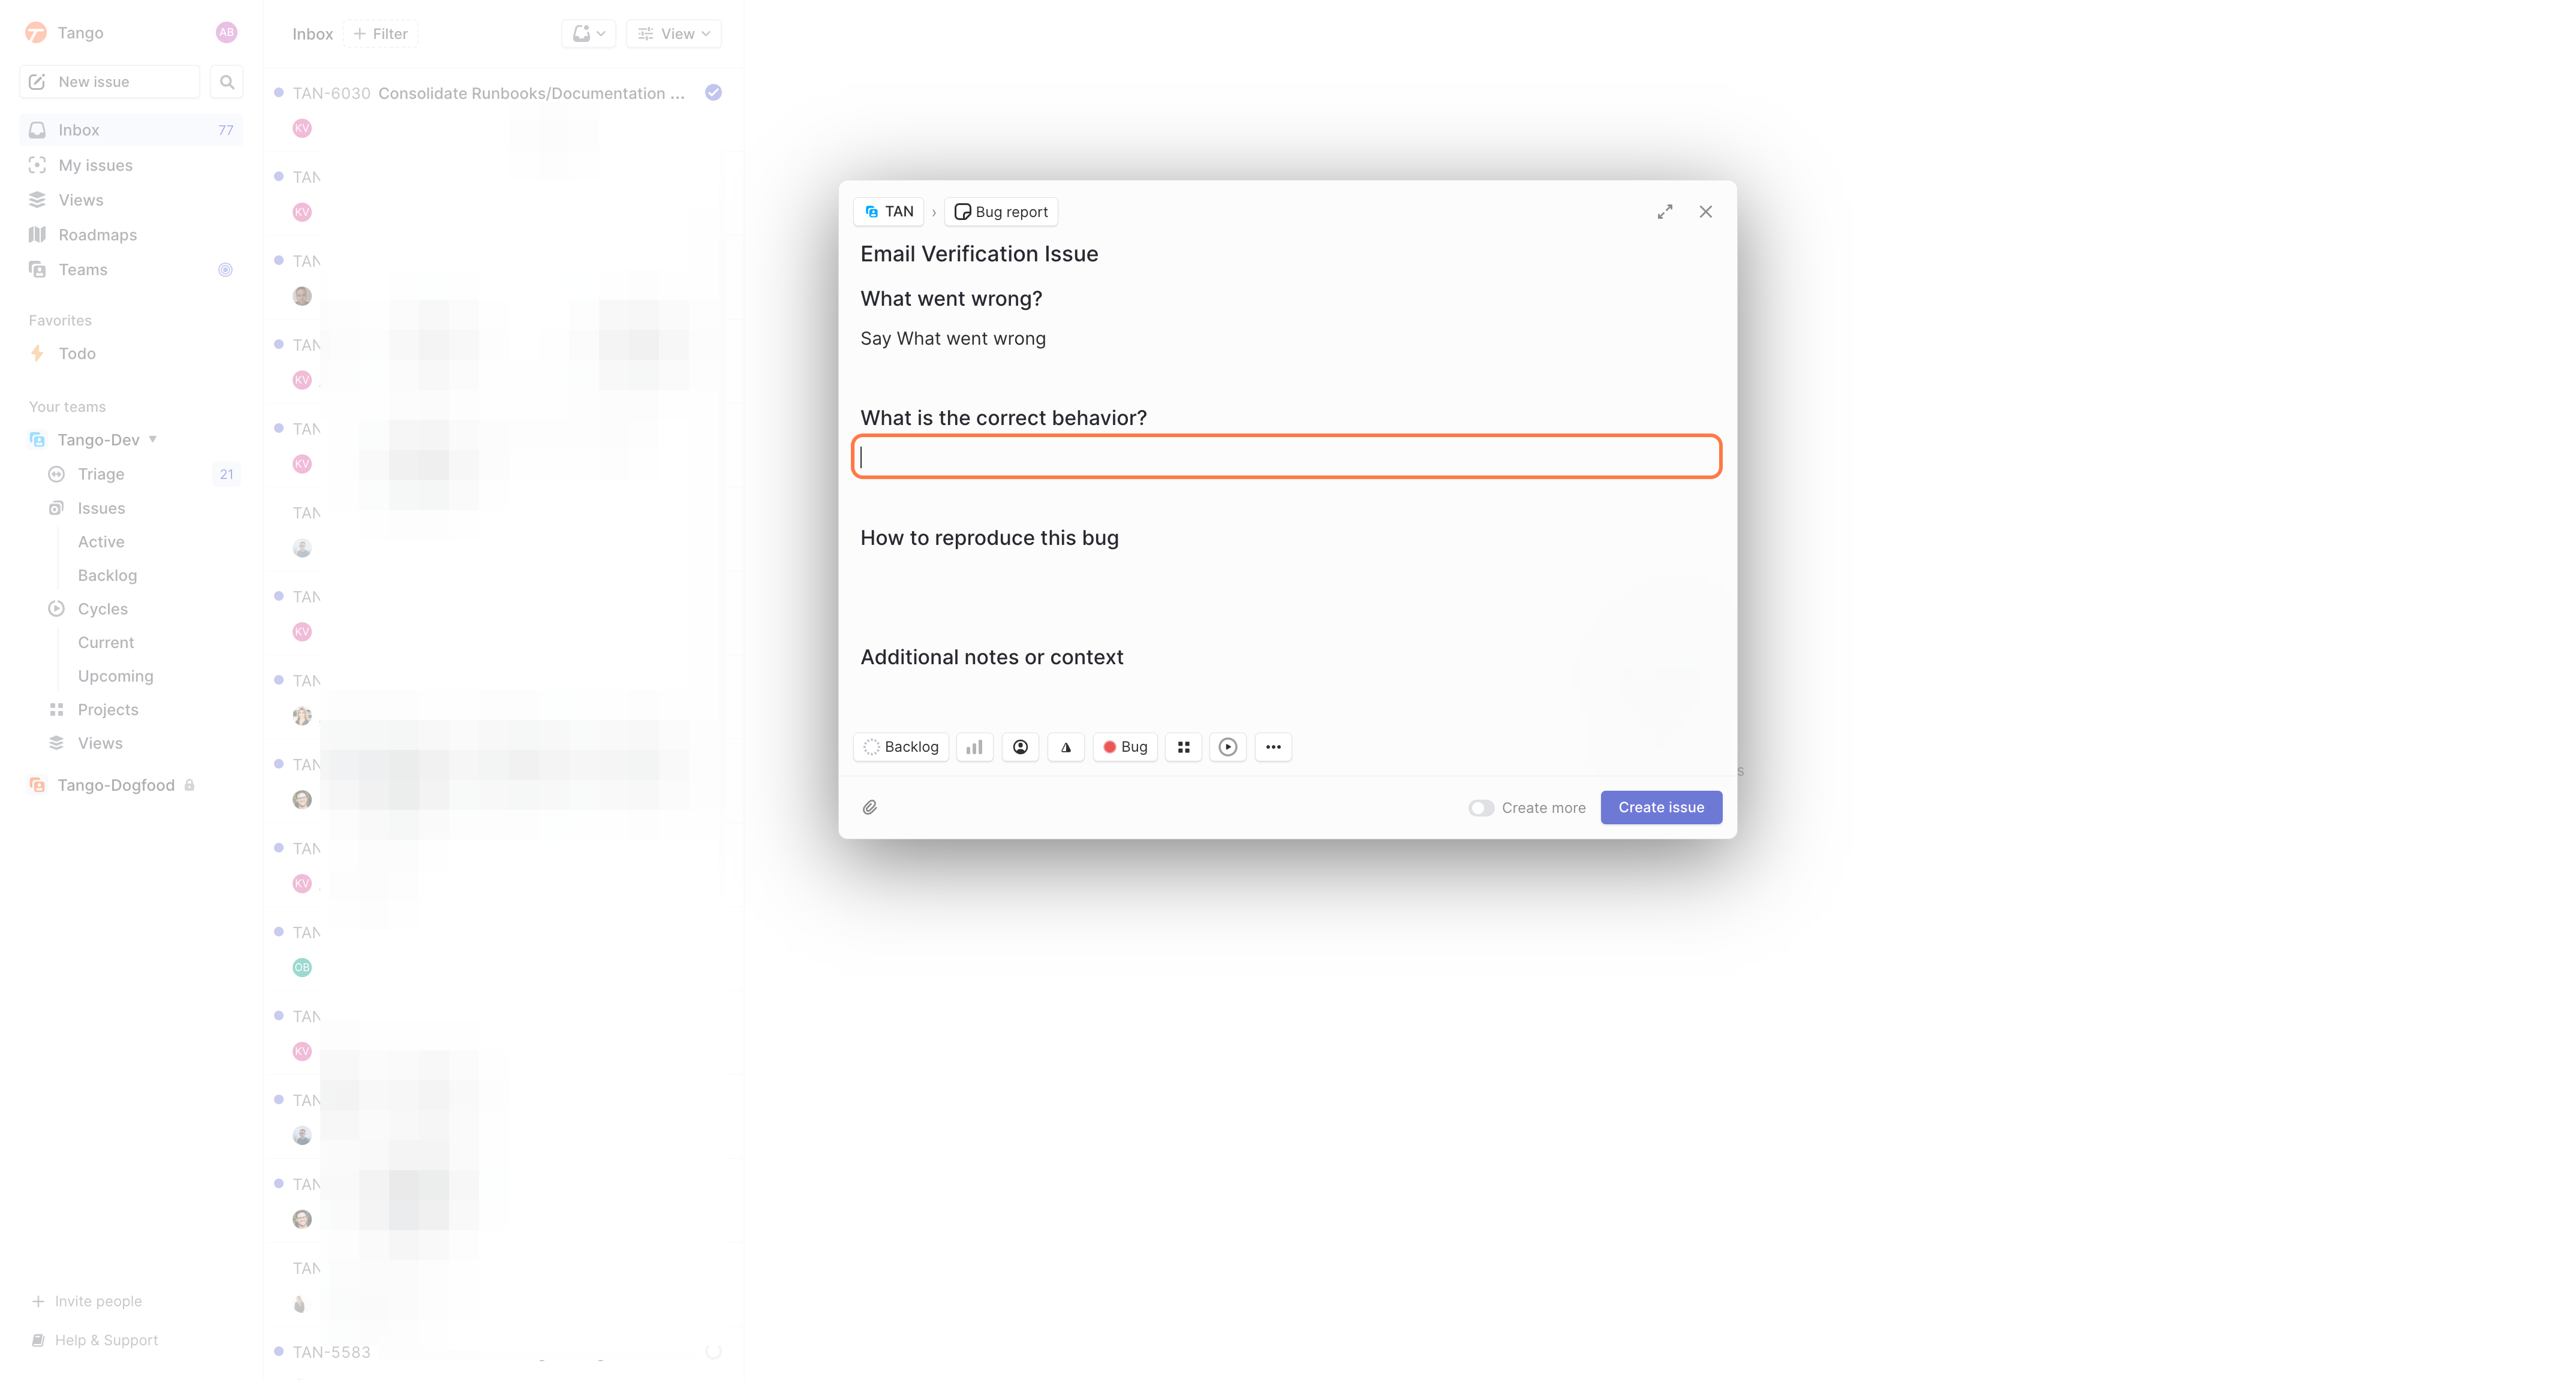Image resolution: width=2576 pixels, height=1380 pixels.
Task: Open search using magnifier icon in sidebar
Action: click(227, 82)
